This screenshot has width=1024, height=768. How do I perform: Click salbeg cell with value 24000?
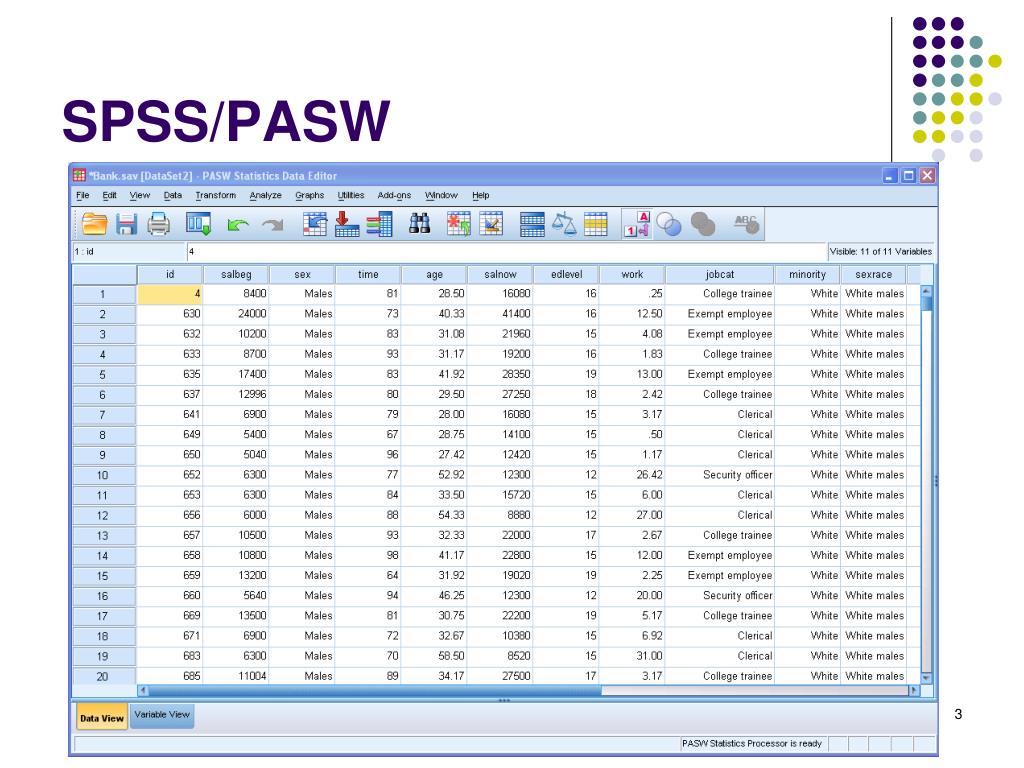click(236, 314)
